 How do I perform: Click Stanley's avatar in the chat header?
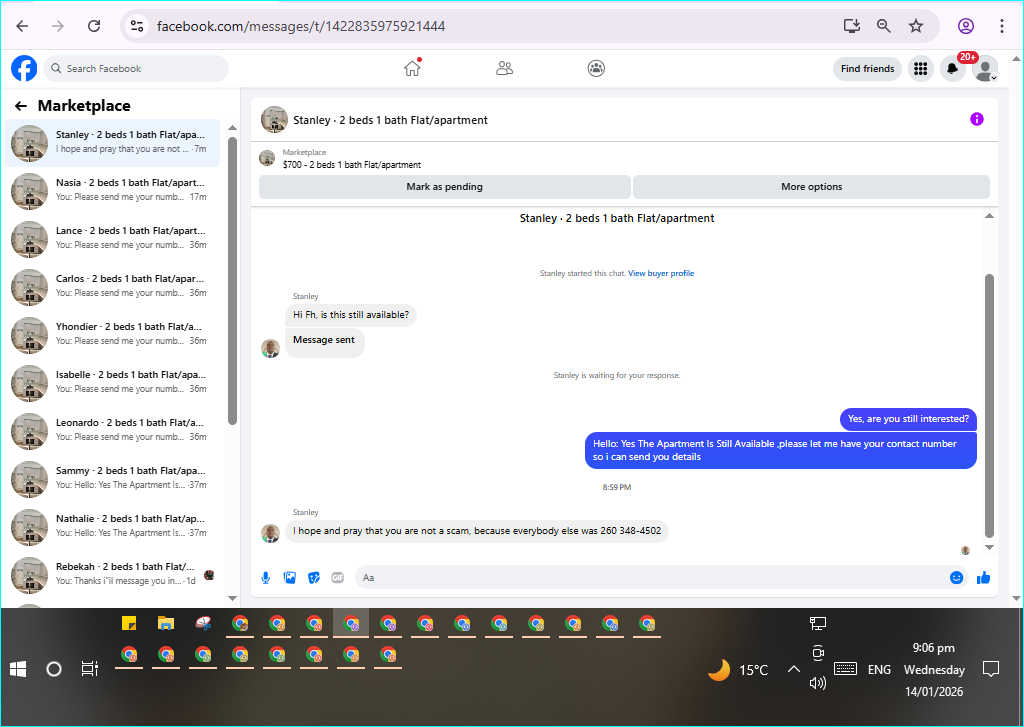274,120
